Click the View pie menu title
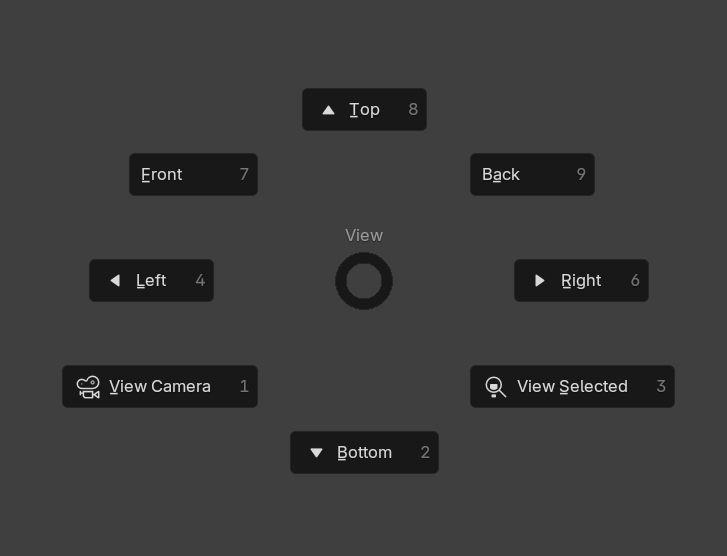This screenshot has width=727, height=556. tap(364, 235)
